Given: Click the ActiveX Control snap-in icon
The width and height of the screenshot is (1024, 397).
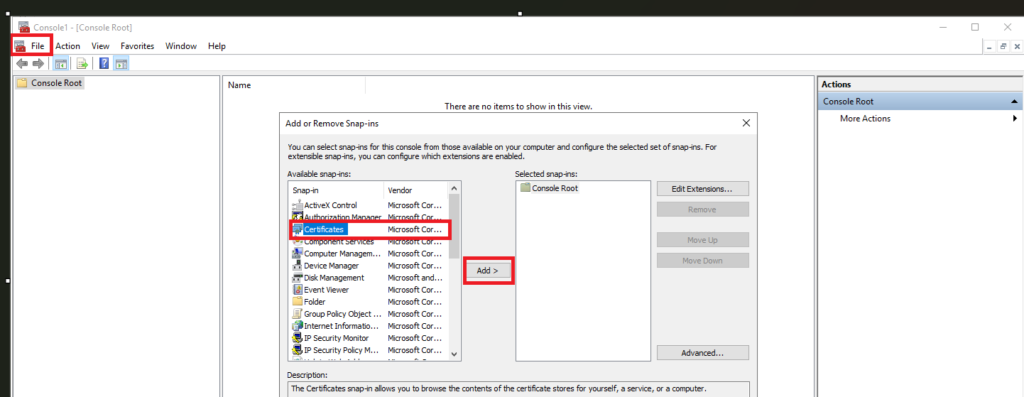Looking at the screenshot, I should [x=297, y=205].
